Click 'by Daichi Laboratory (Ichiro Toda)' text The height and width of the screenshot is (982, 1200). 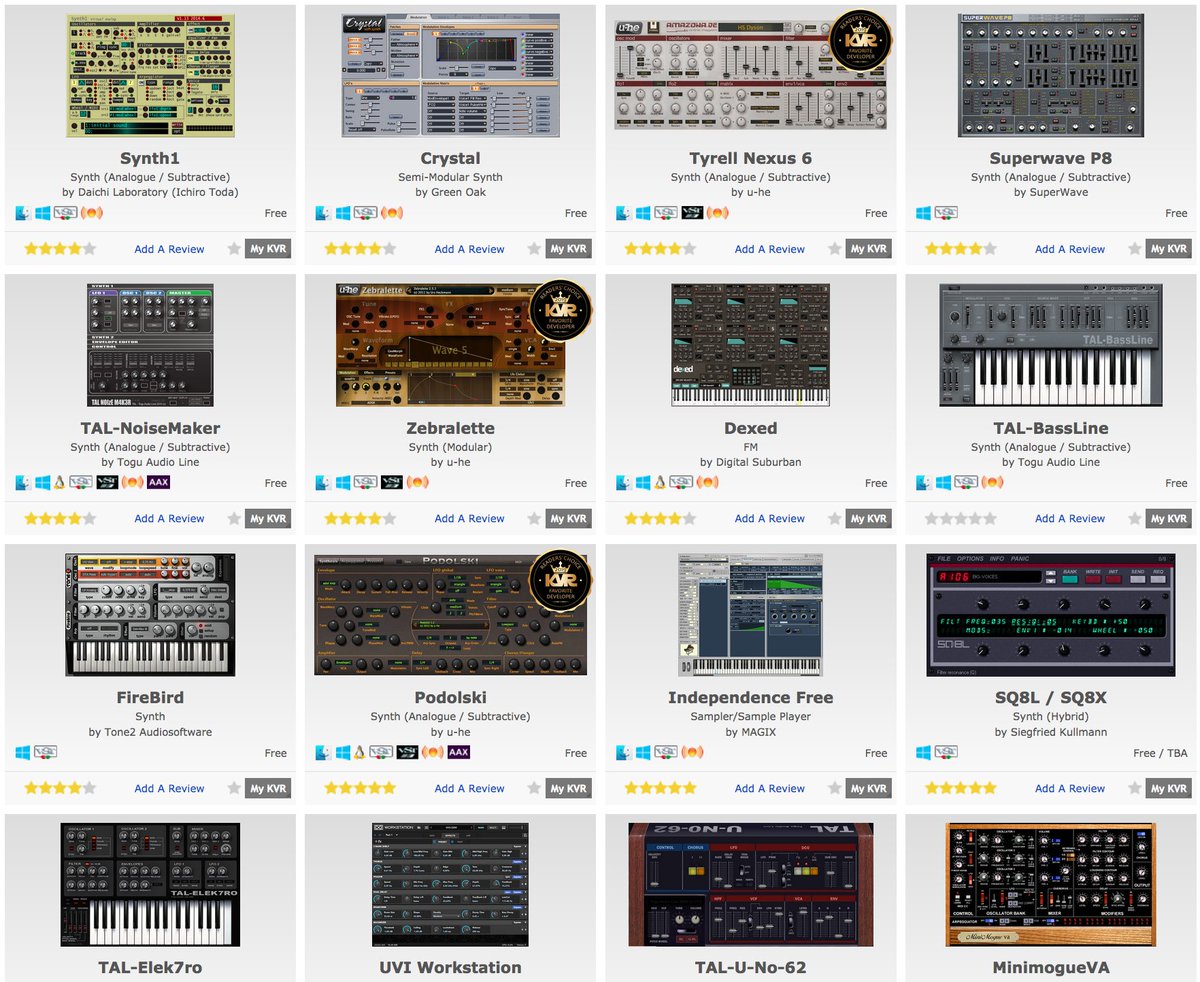coord(150,192)
